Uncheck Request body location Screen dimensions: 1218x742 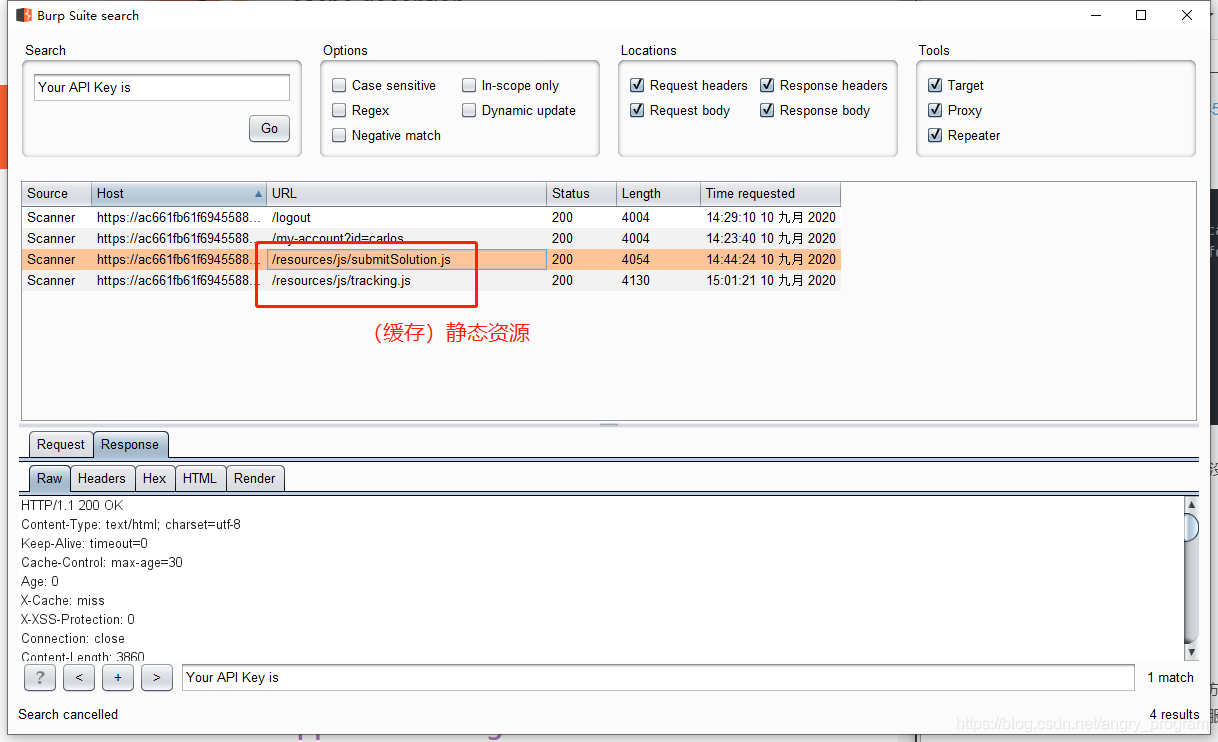tap(637, 110)
